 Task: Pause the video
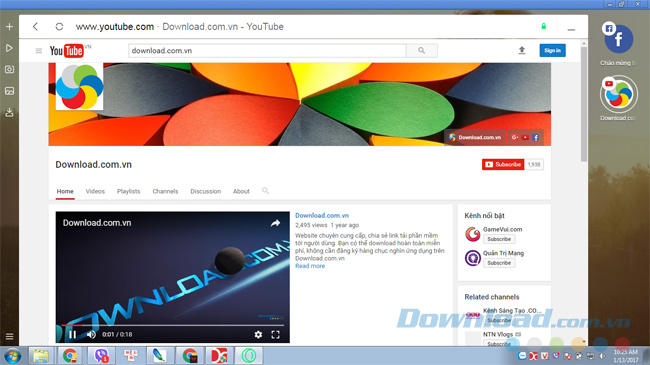point(73,334)
